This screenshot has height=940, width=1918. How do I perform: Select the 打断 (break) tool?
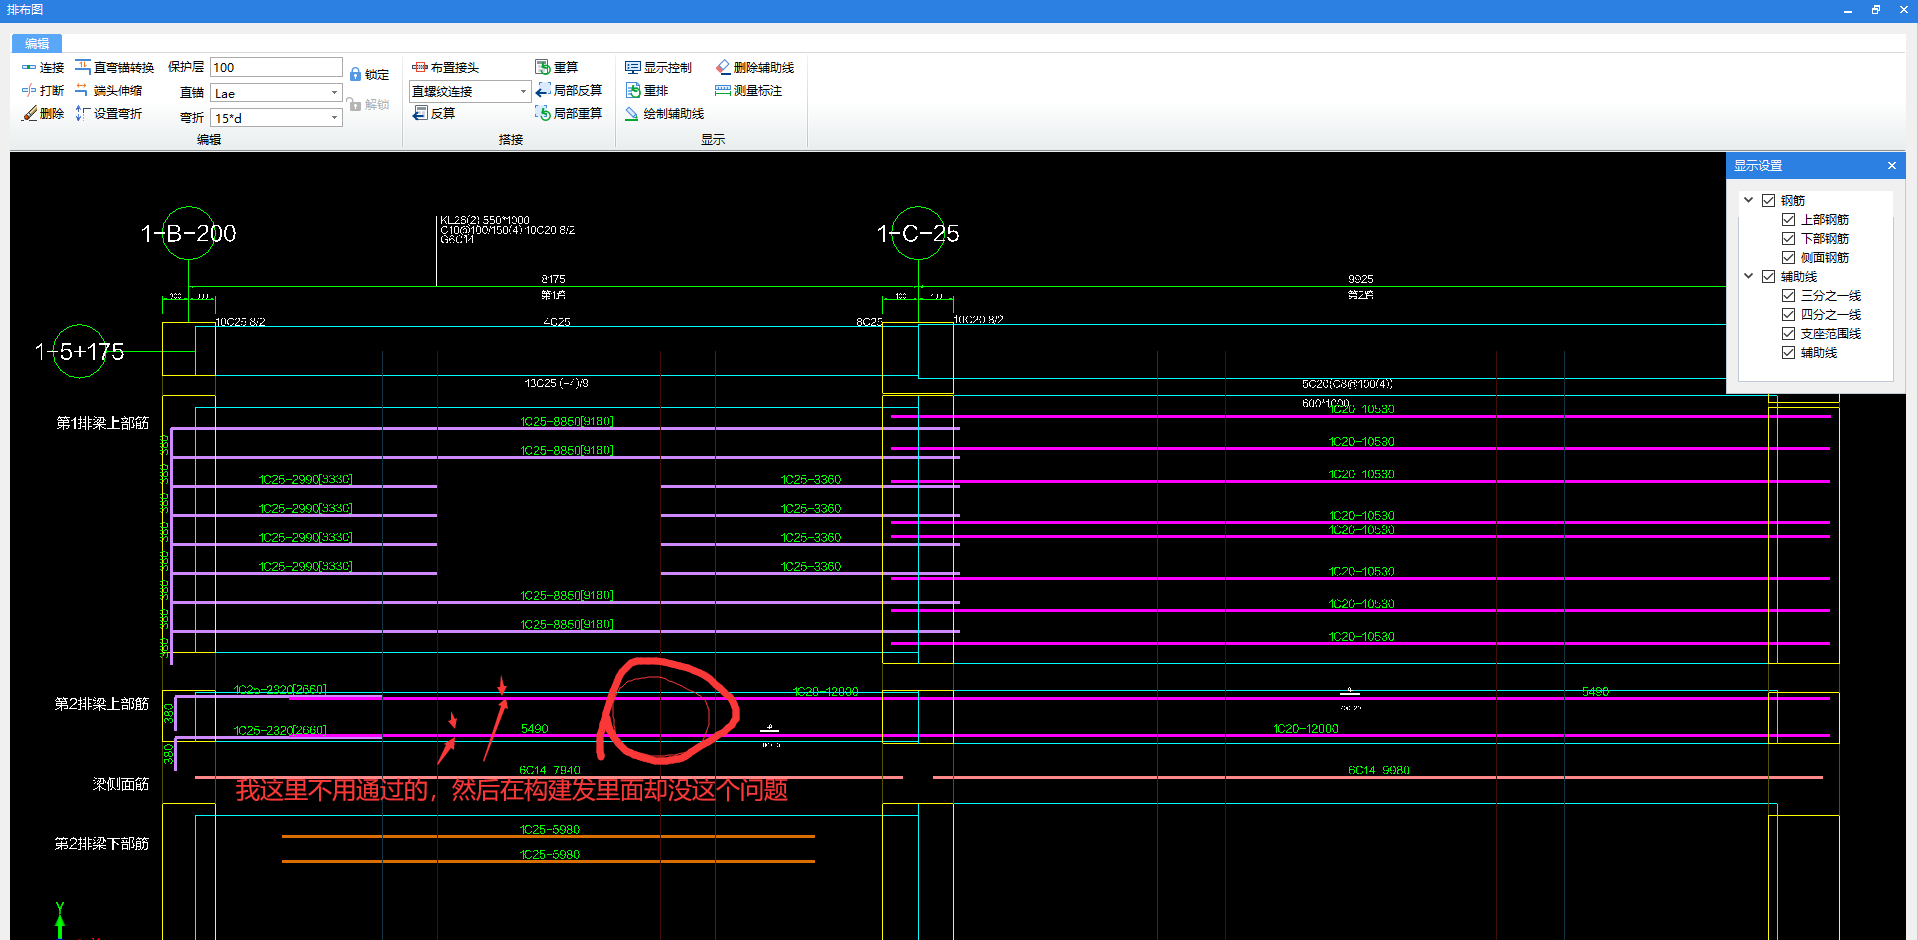(42, 90)
